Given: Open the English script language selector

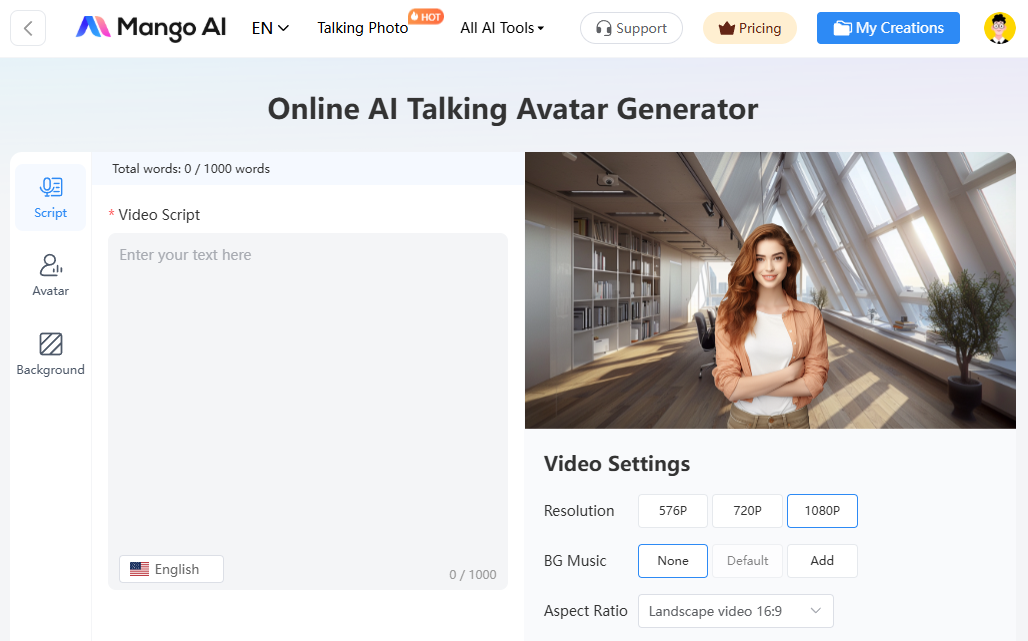Looking at the screenshot, I should pos(170,568).
